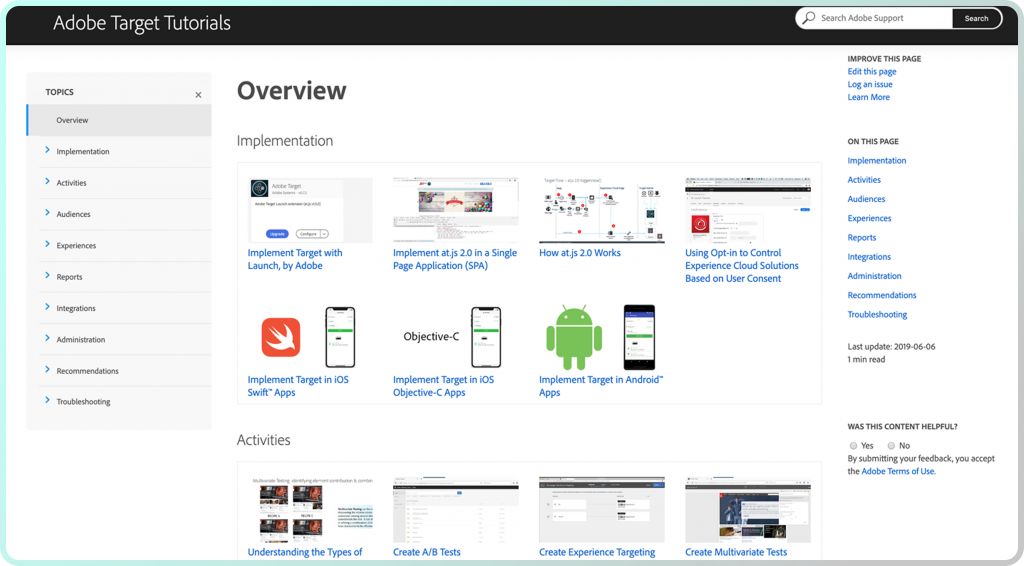
Task: Click the Objective-C logo image
Action: click(431, 337)
